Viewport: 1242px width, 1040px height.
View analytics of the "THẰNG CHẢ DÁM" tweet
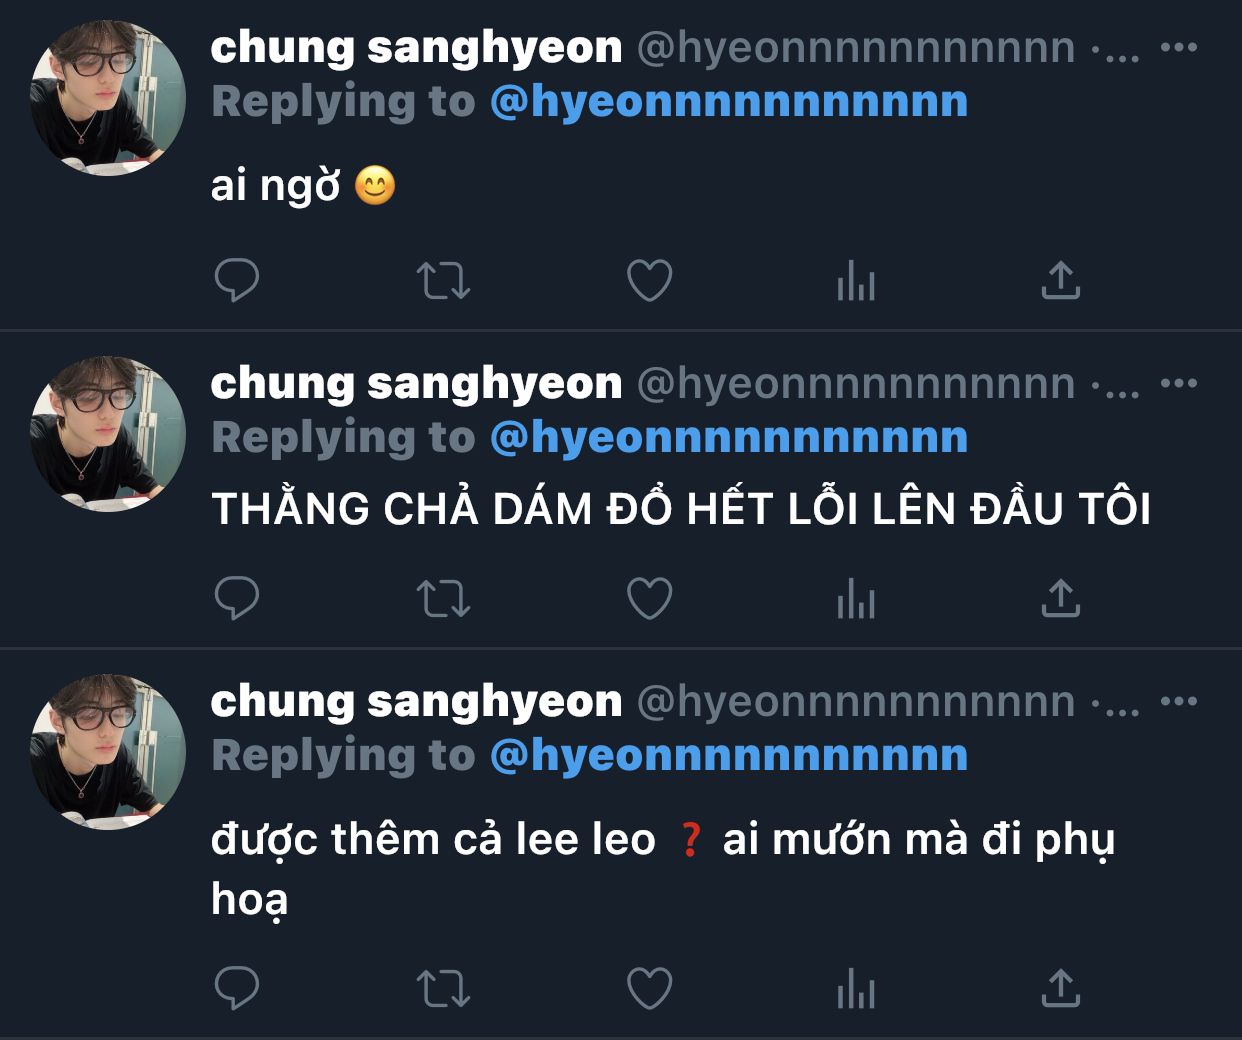(856, 599)
